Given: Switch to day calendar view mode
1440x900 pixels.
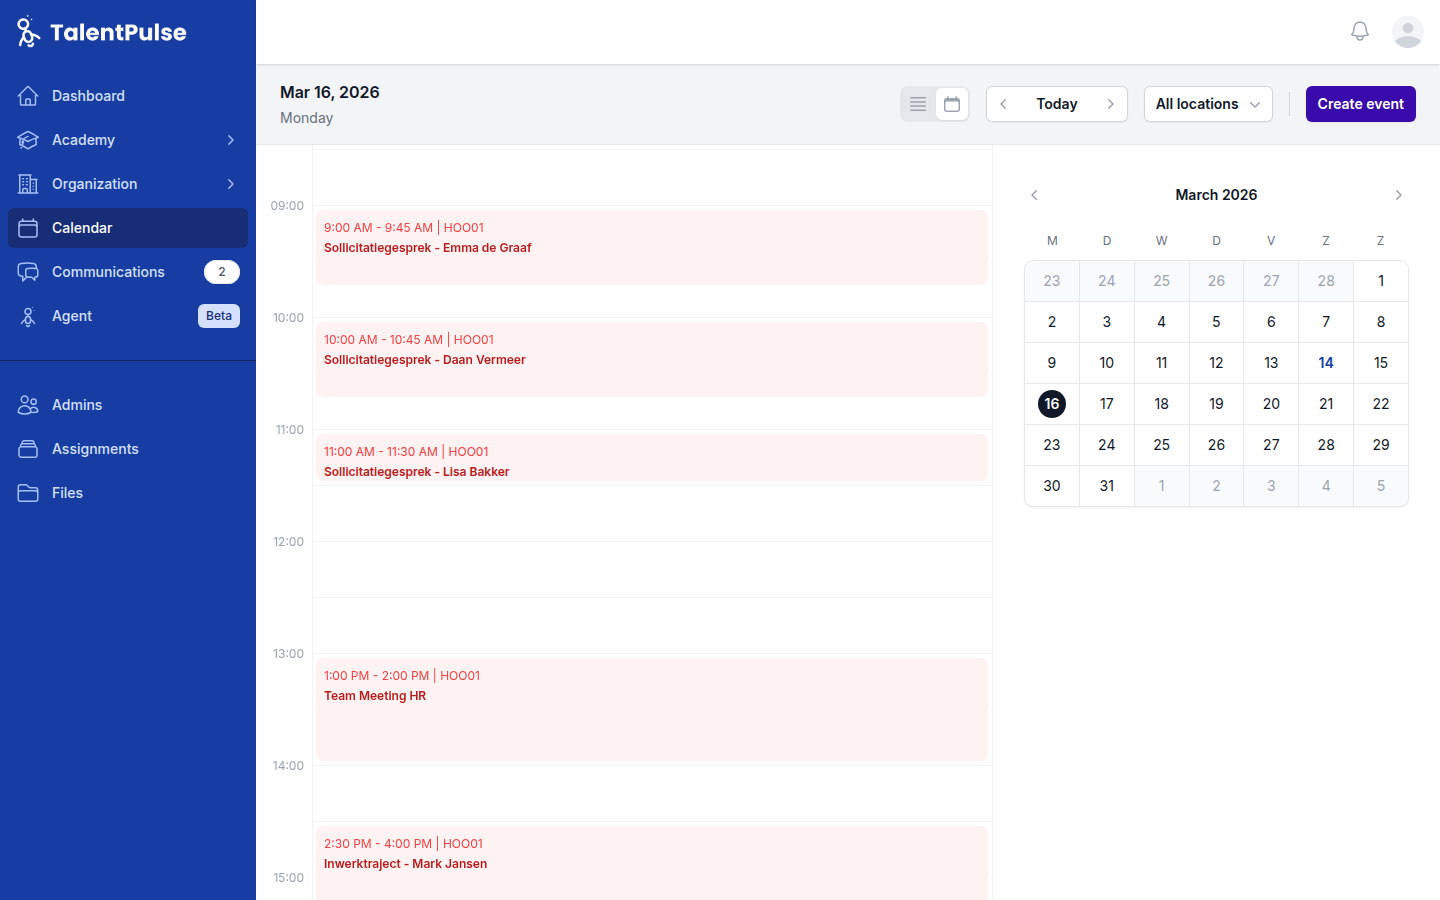Looking at the screenshot, I should pyautogui.click(x=951, y=103).
